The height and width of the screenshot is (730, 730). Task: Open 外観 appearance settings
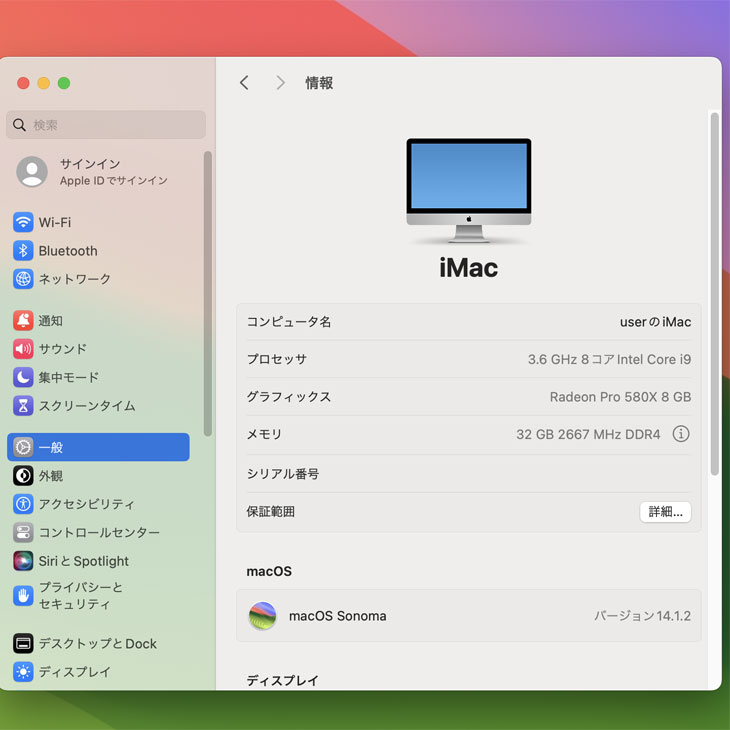[50, 476]
